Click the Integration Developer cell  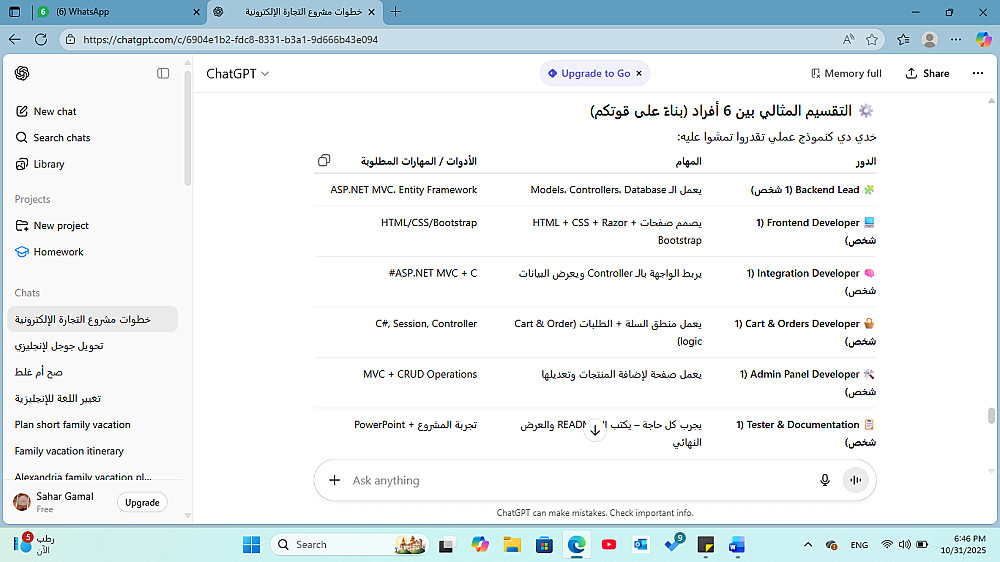(x=810, y=281)
